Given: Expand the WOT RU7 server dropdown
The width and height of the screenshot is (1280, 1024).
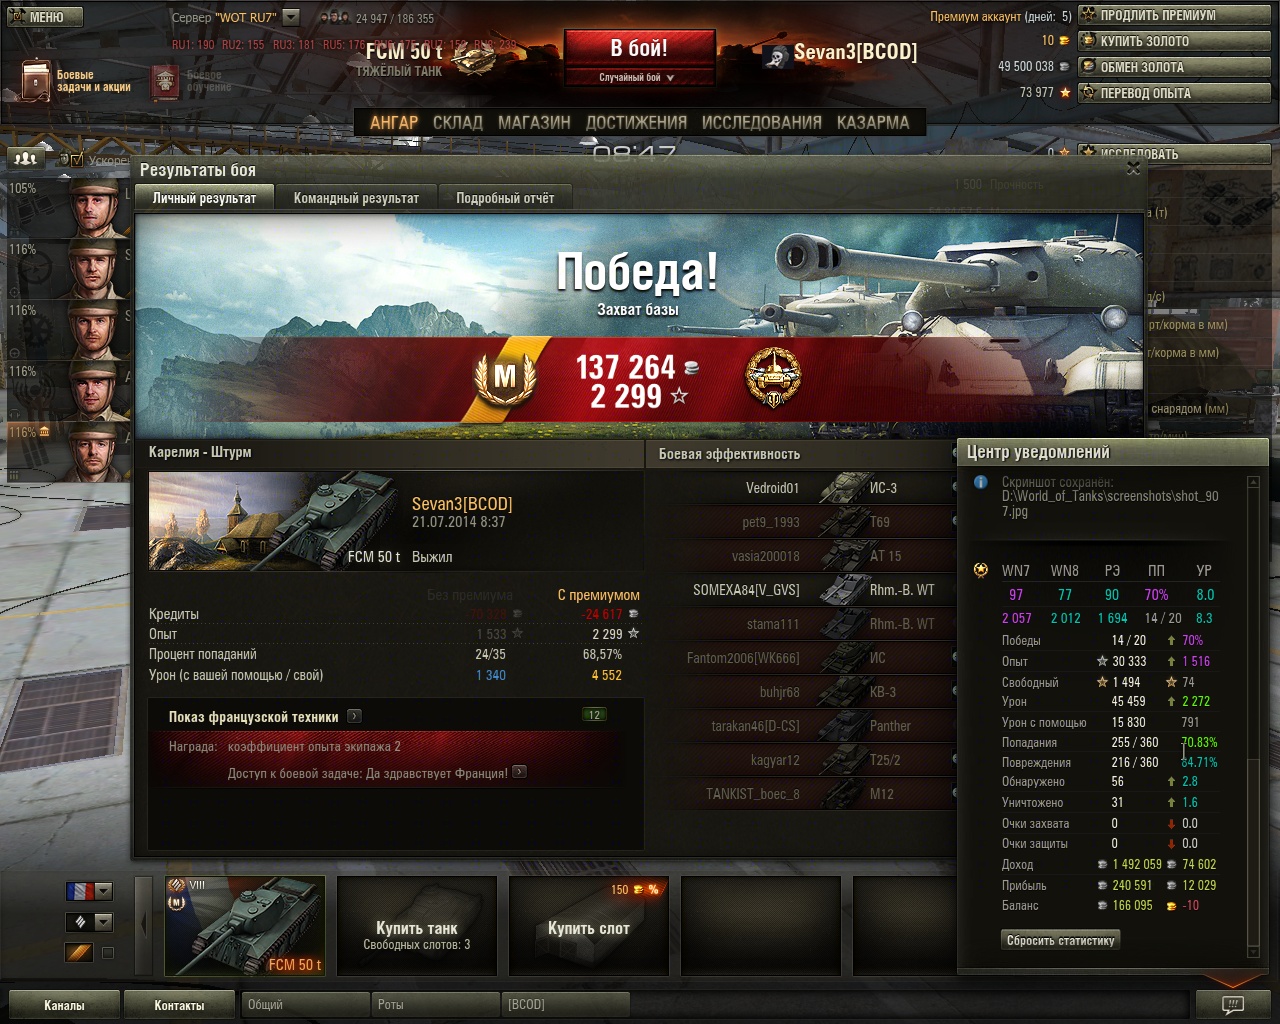Looking at the screenshot, I should pos(291,17).
